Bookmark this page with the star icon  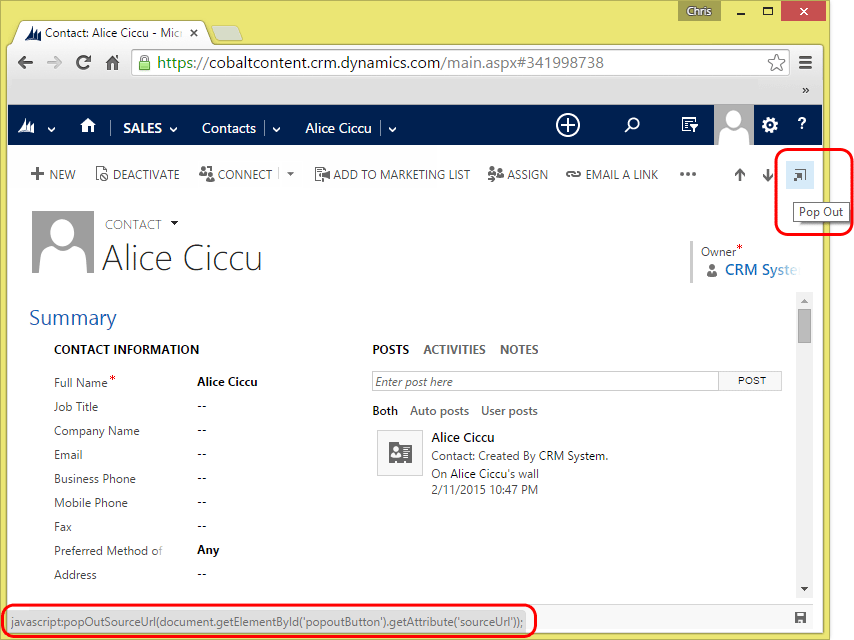point(776,63)
